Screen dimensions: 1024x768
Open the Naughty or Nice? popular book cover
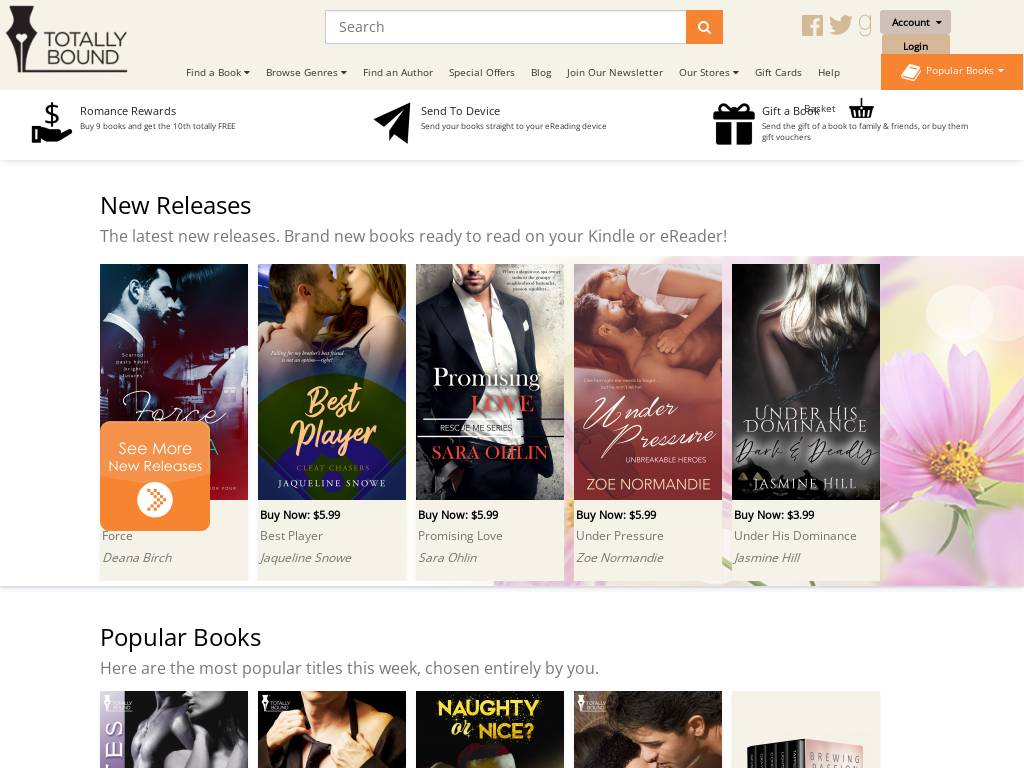point(490,729)
